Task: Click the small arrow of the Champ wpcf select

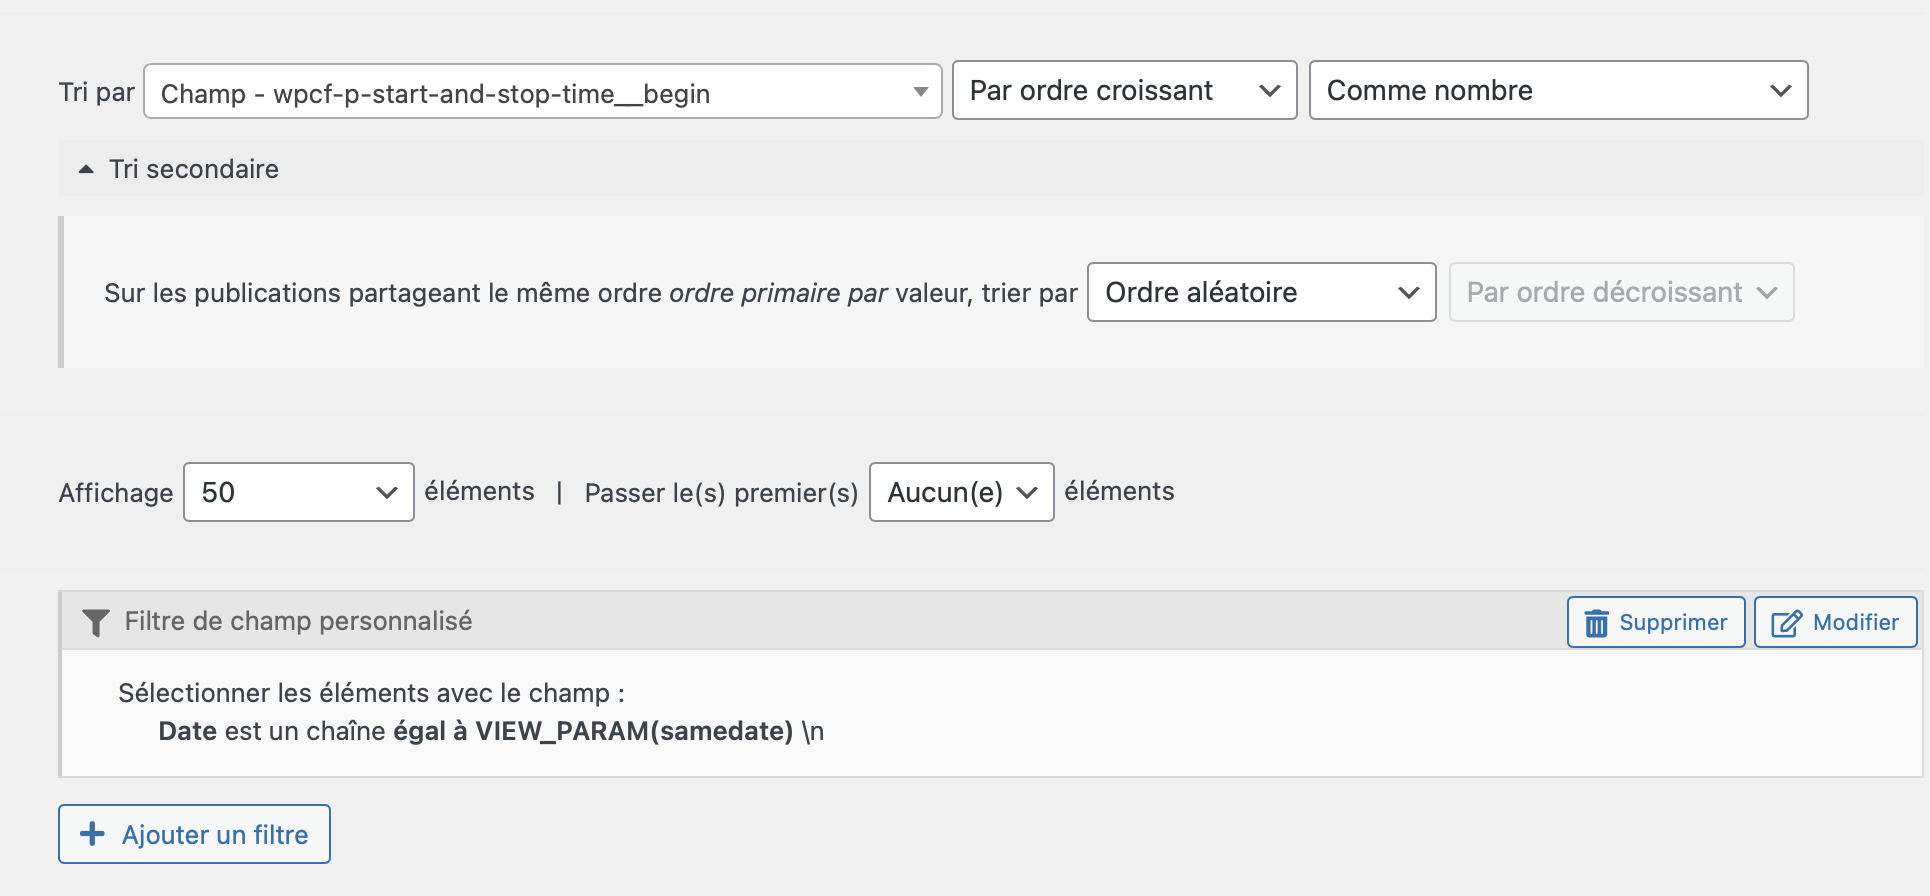Action: click(921, 92)
